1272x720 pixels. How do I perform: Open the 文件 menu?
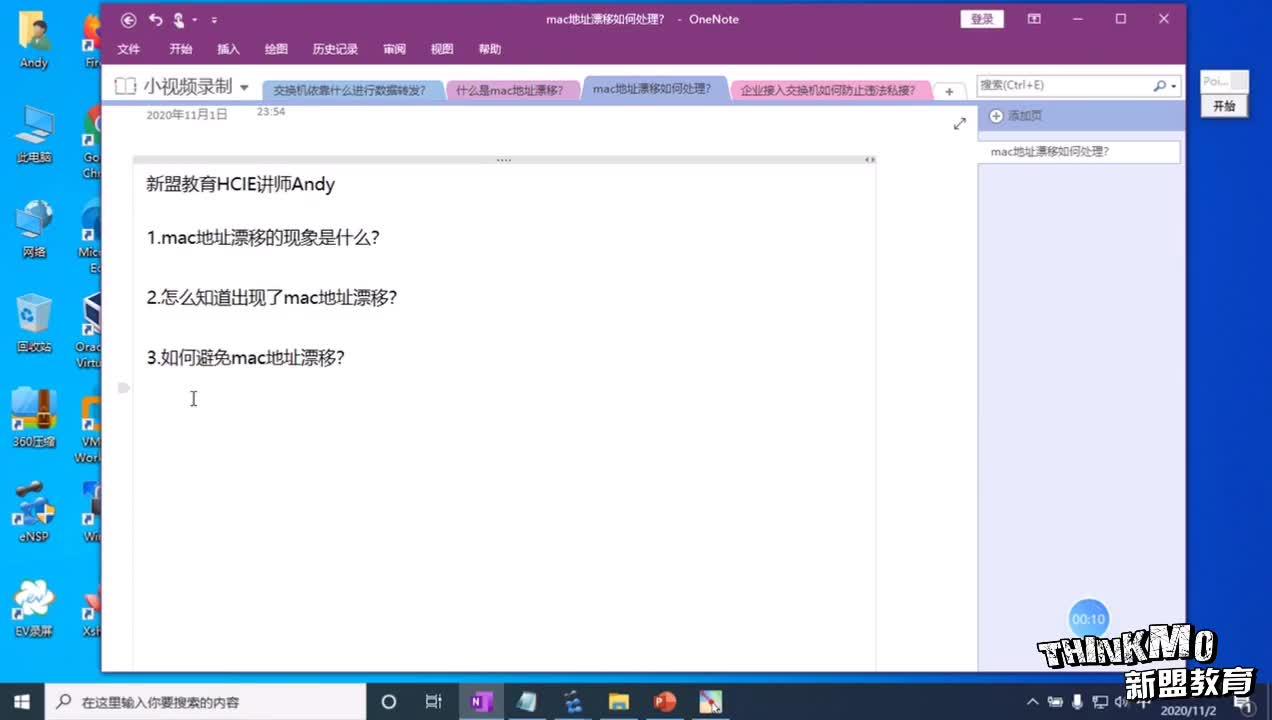(129, 49)
